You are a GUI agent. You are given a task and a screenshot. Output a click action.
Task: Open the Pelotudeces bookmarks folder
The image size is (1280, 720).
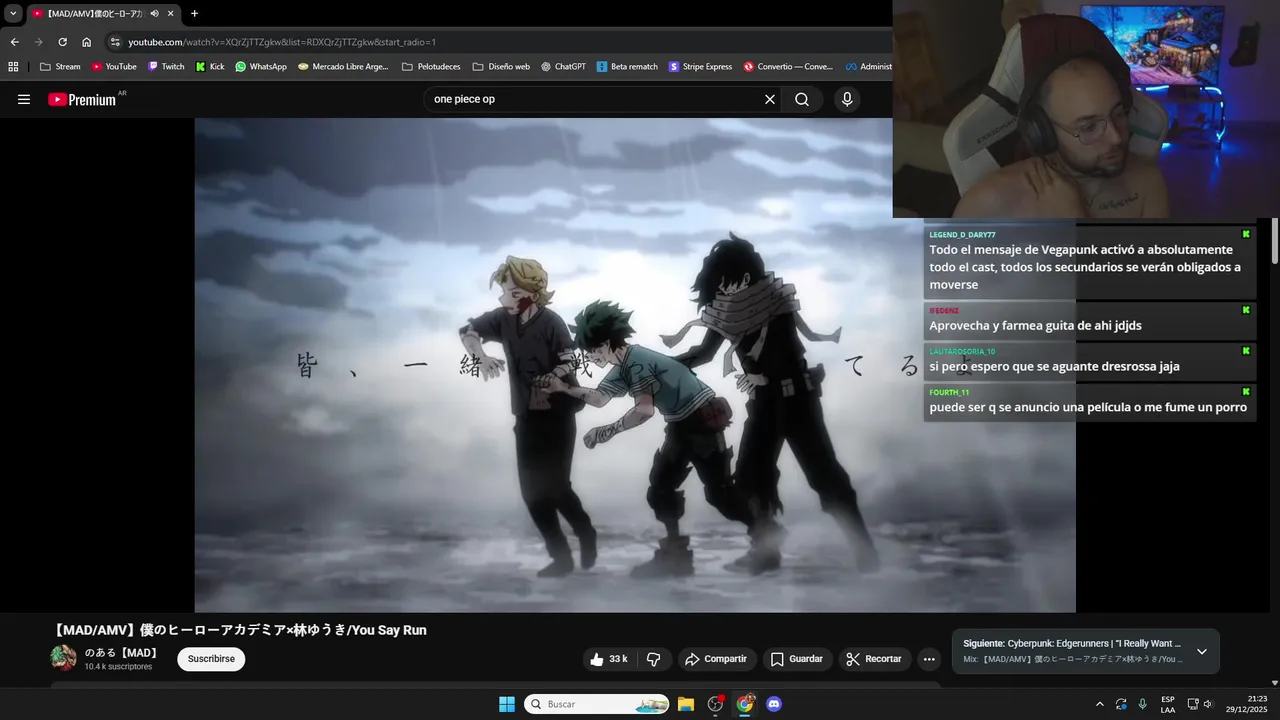pyautogui.click(x=431, y=67)
